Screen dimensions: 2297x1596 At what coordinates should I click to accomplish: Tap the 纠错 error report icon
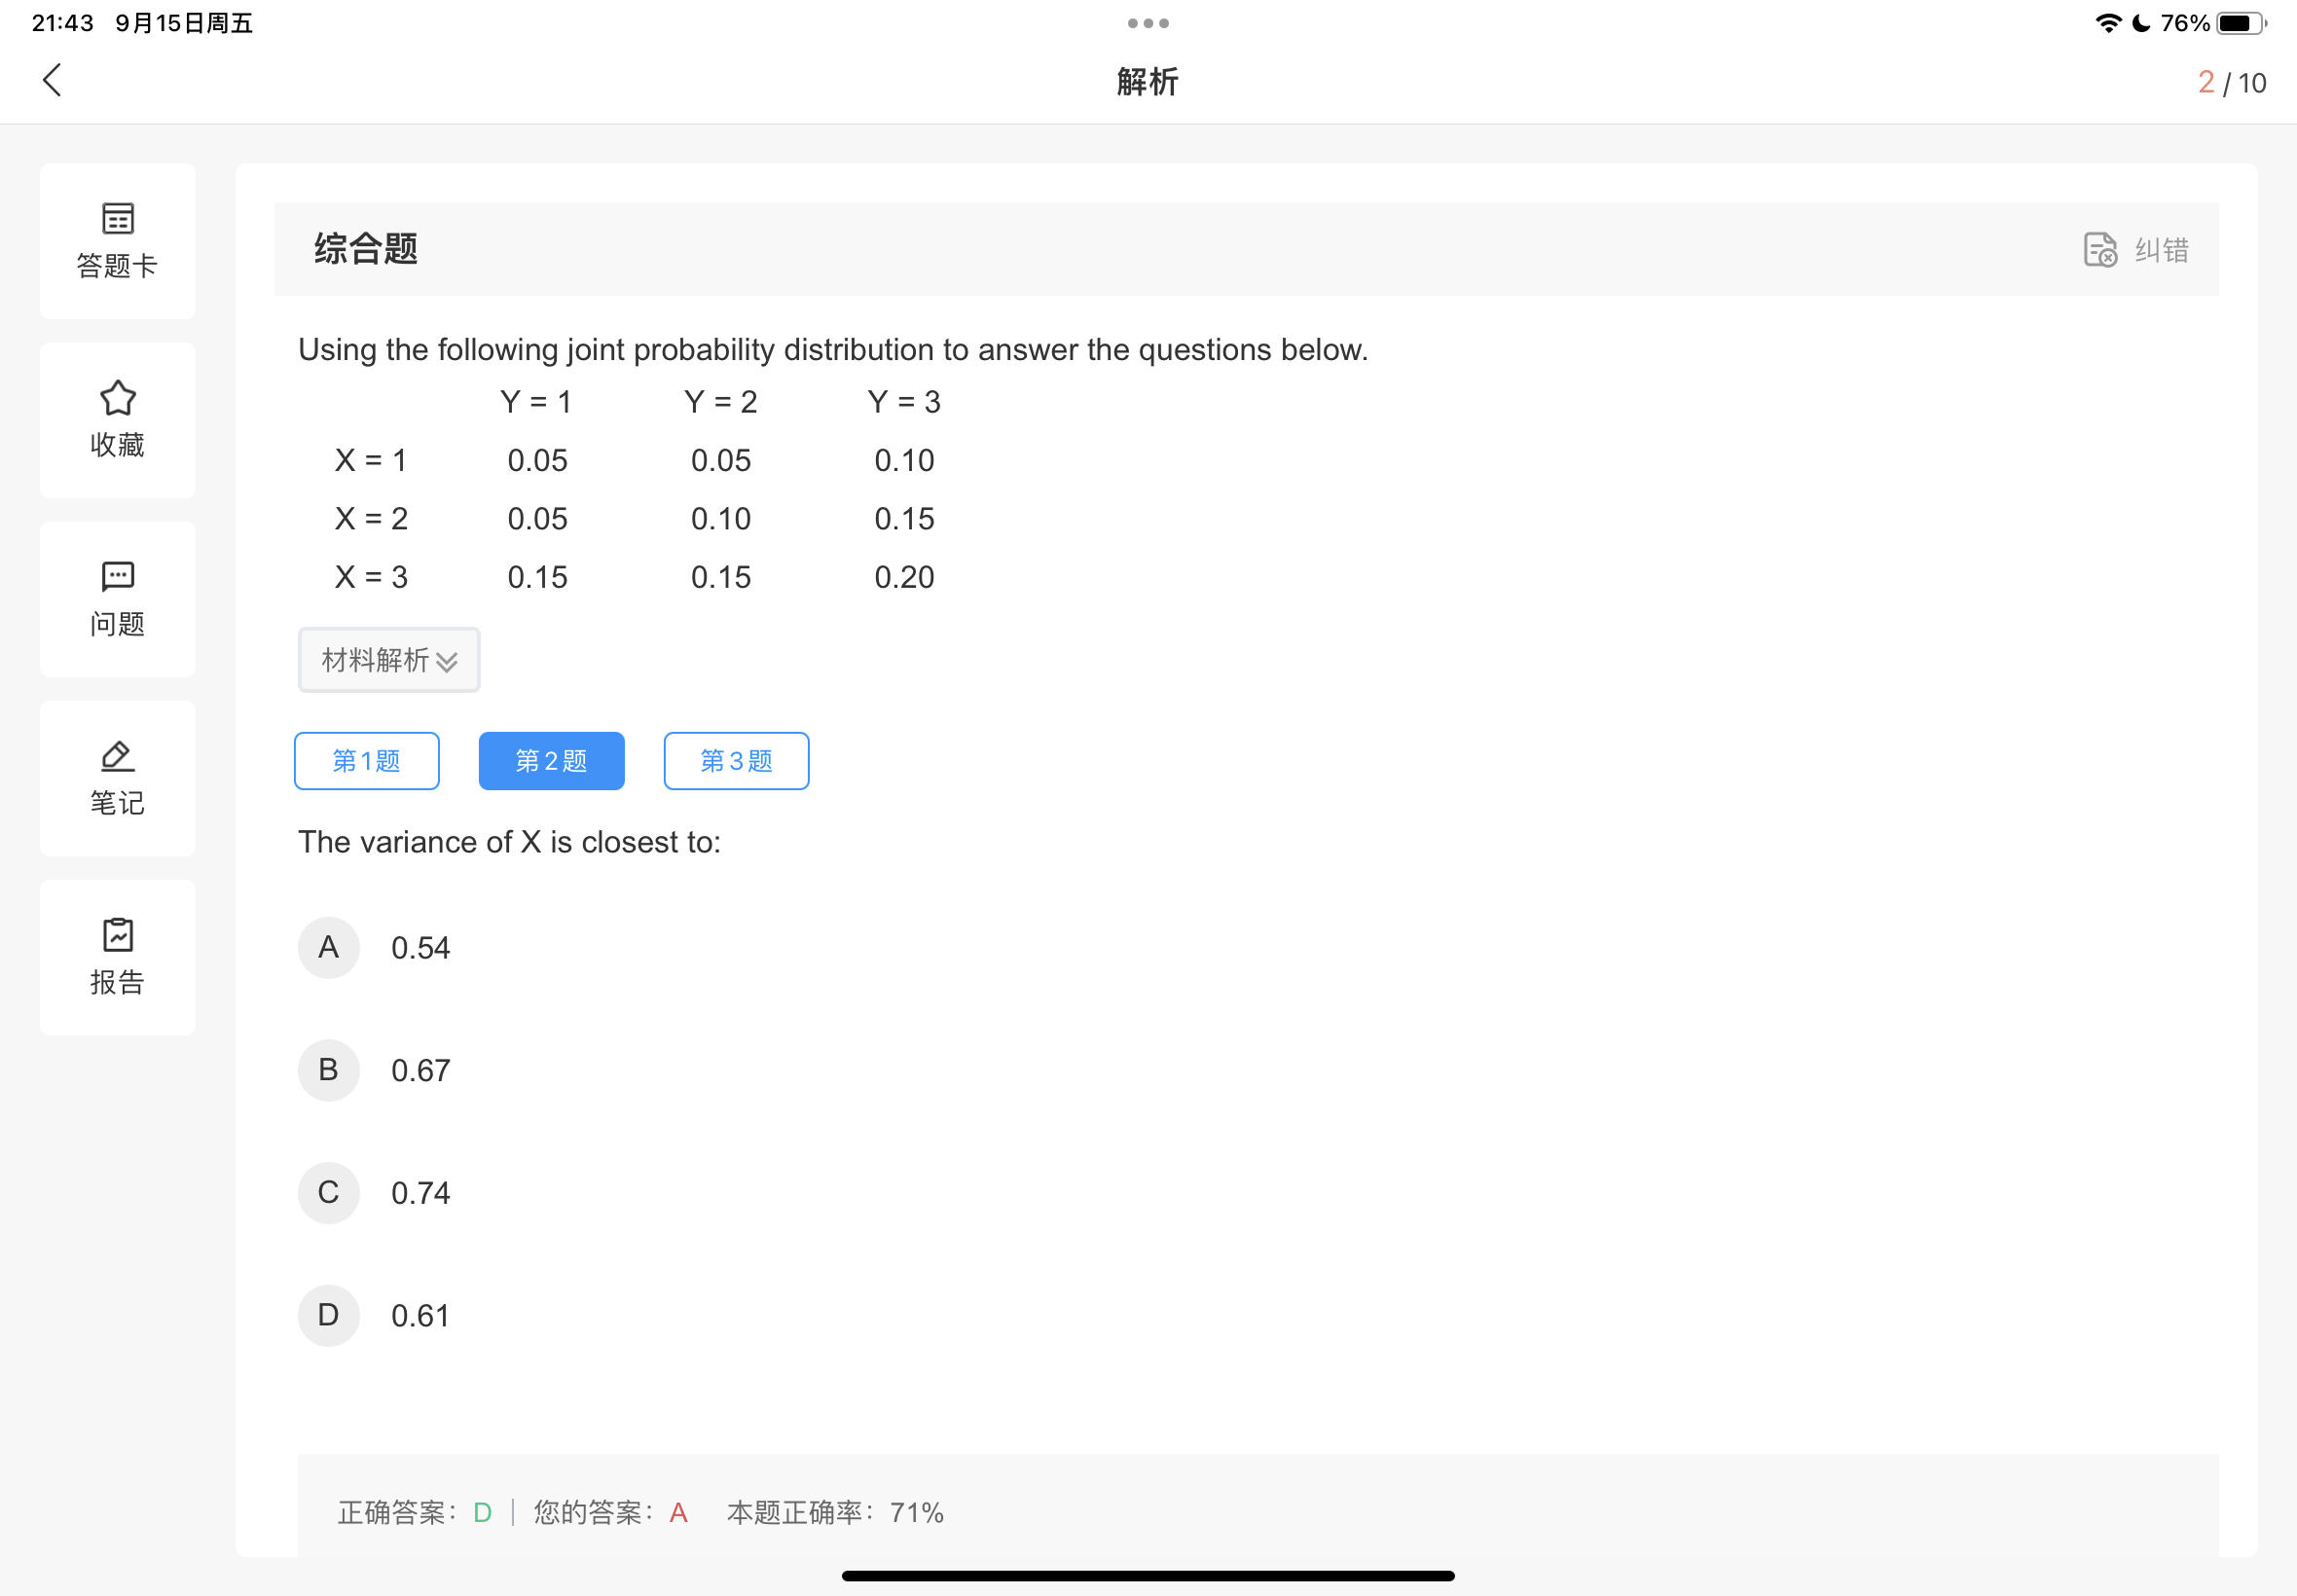pyautogui.click(x=2099, y=249)
